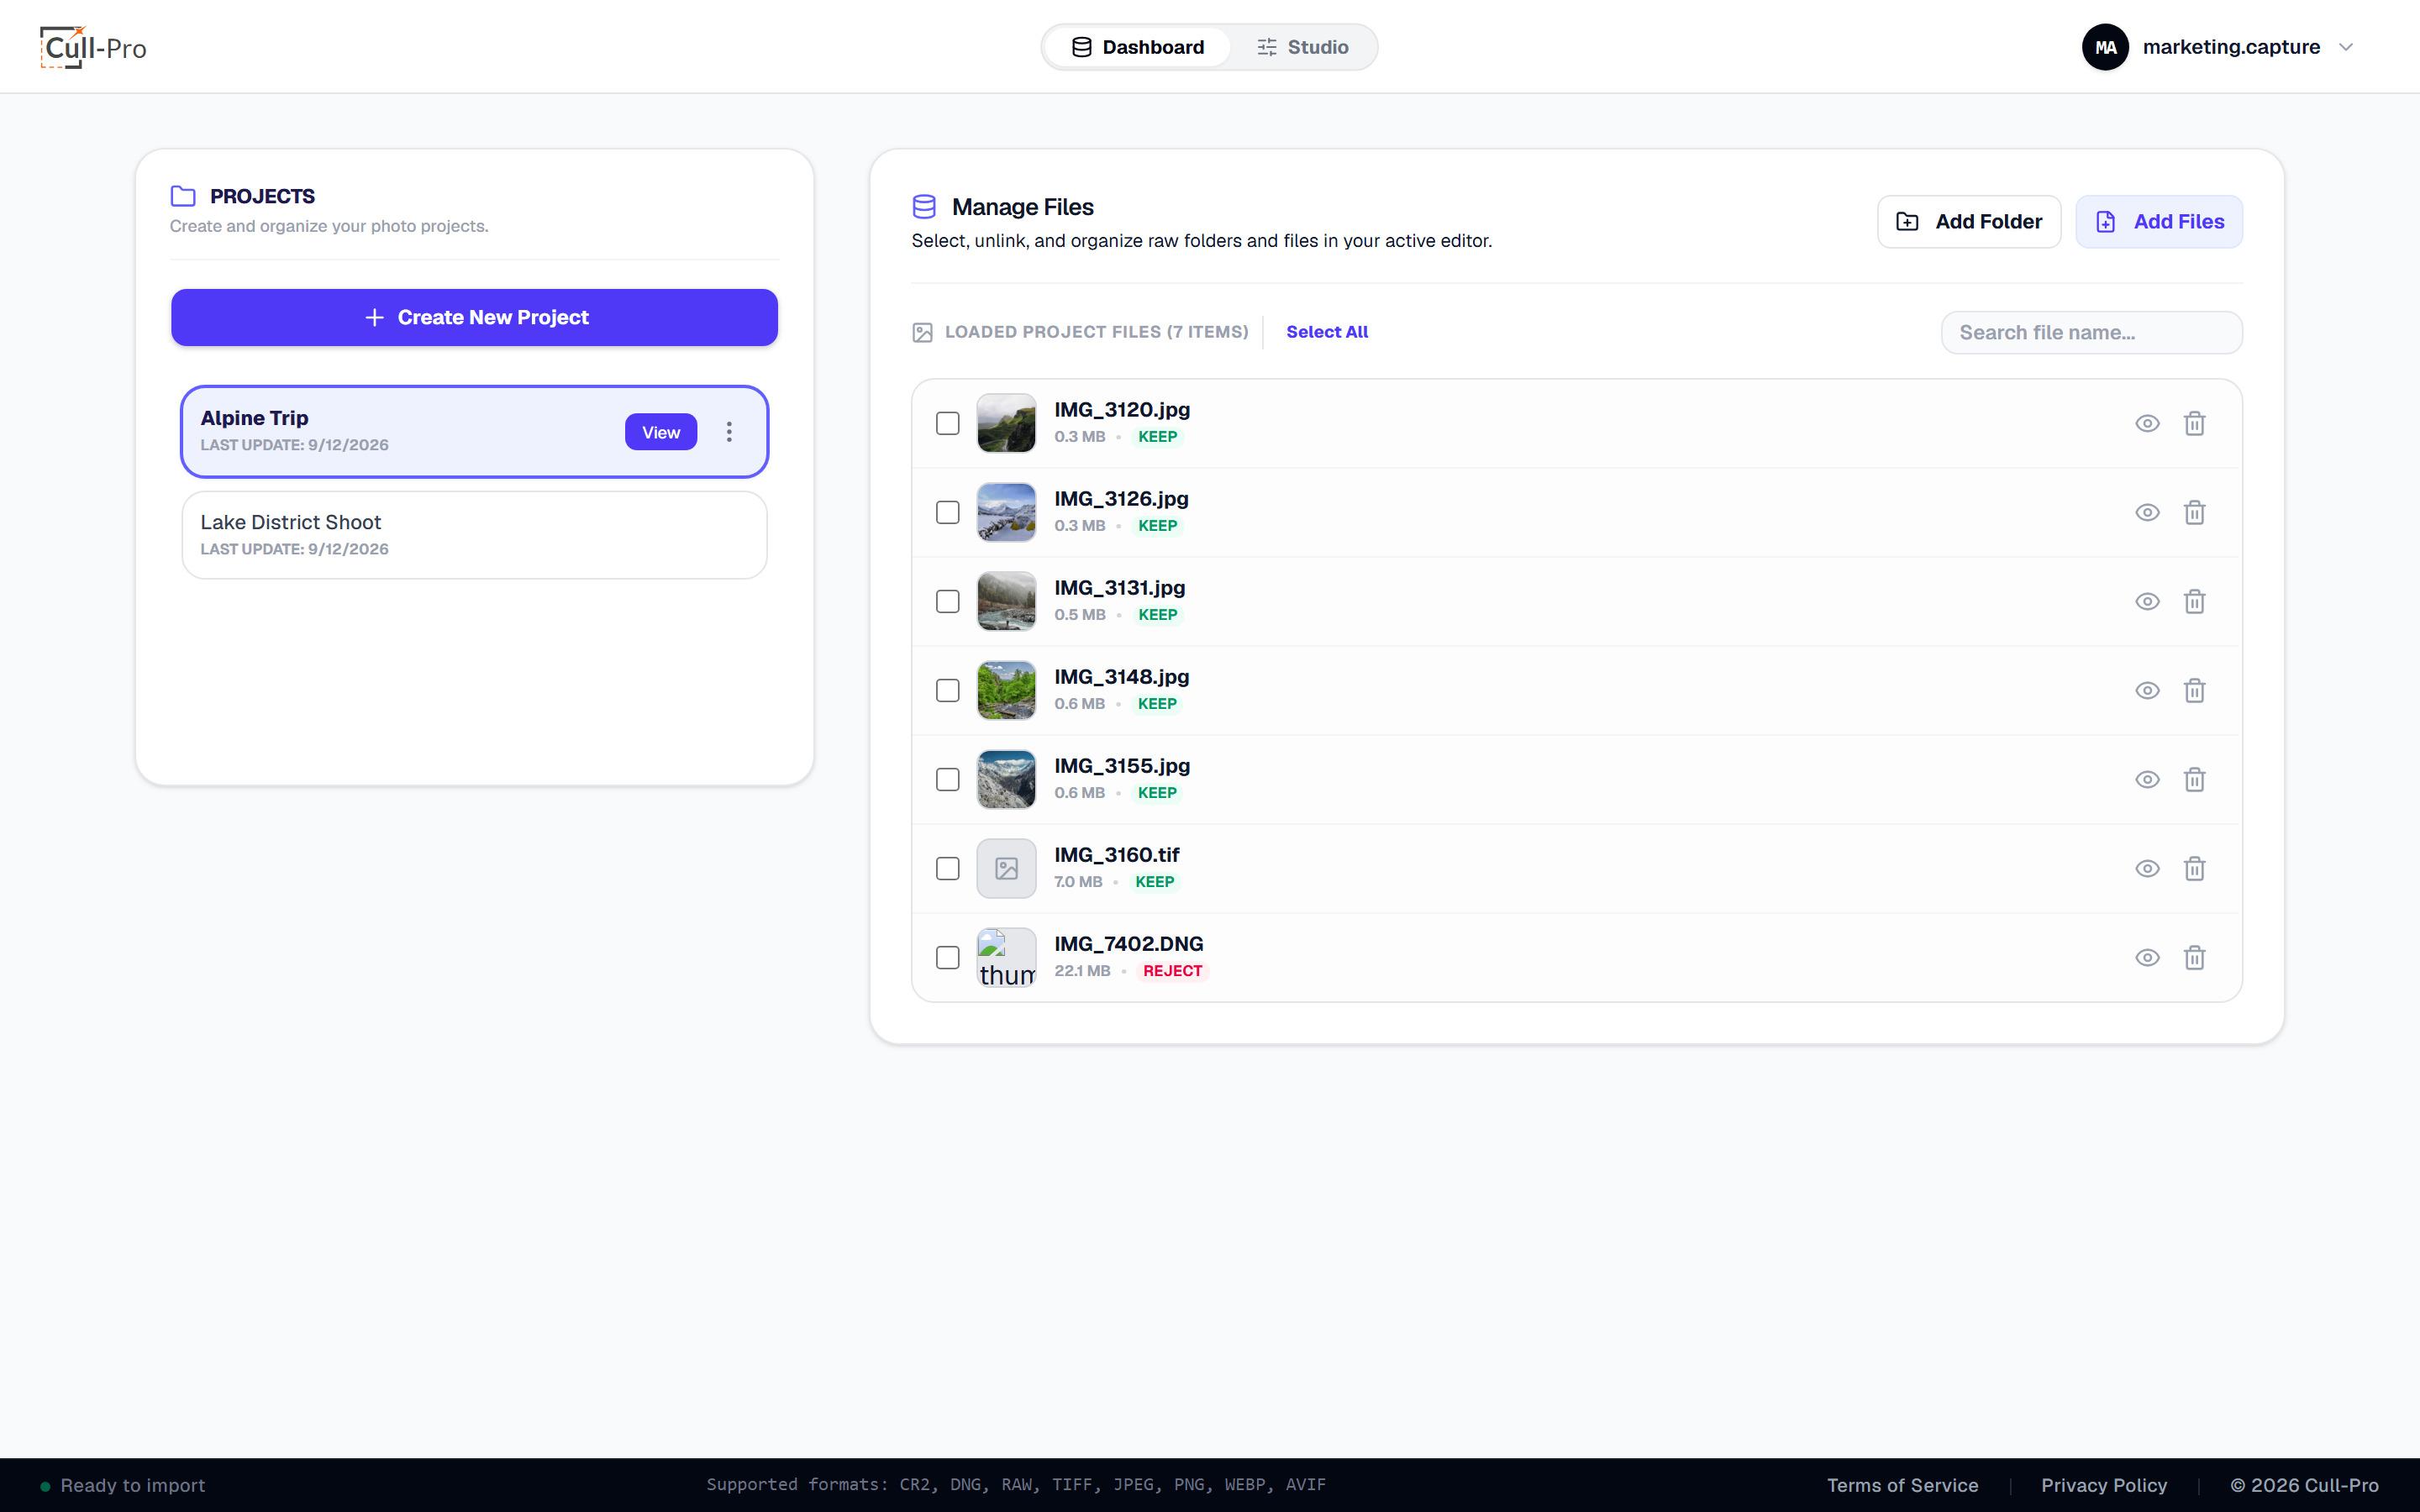The width and height of the screenshot is (2420, 1512).
Task: Click the Add Folder button
Action: (x=1969, y=222)
